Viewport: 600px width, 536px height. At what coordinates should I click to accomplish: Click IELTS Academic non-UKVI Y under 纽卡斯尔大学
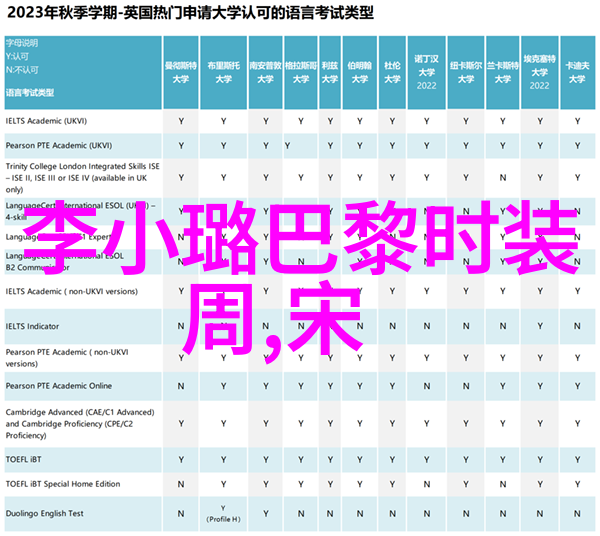pos(466,292)
